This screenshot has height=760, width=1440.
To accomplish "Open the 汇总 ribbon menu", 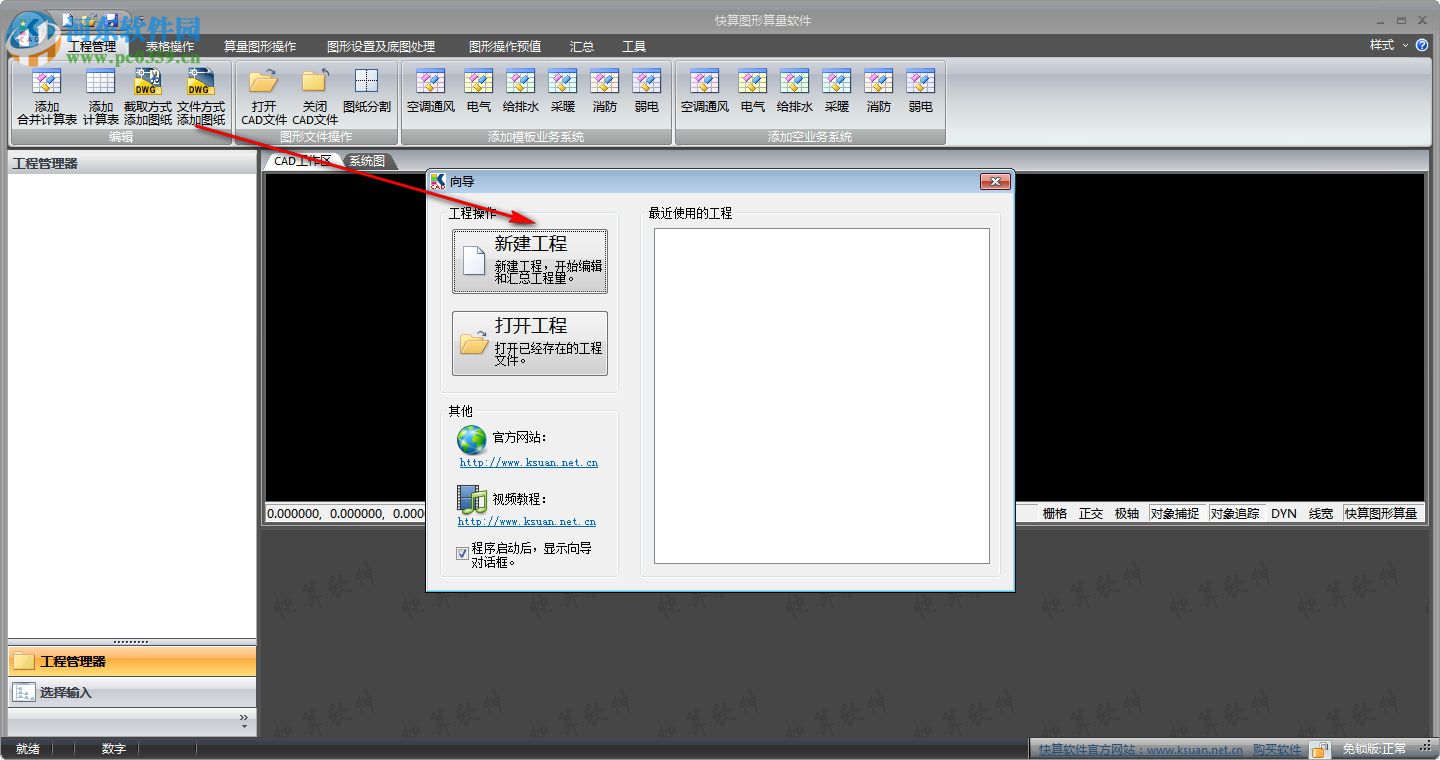I will click(581, 45).
